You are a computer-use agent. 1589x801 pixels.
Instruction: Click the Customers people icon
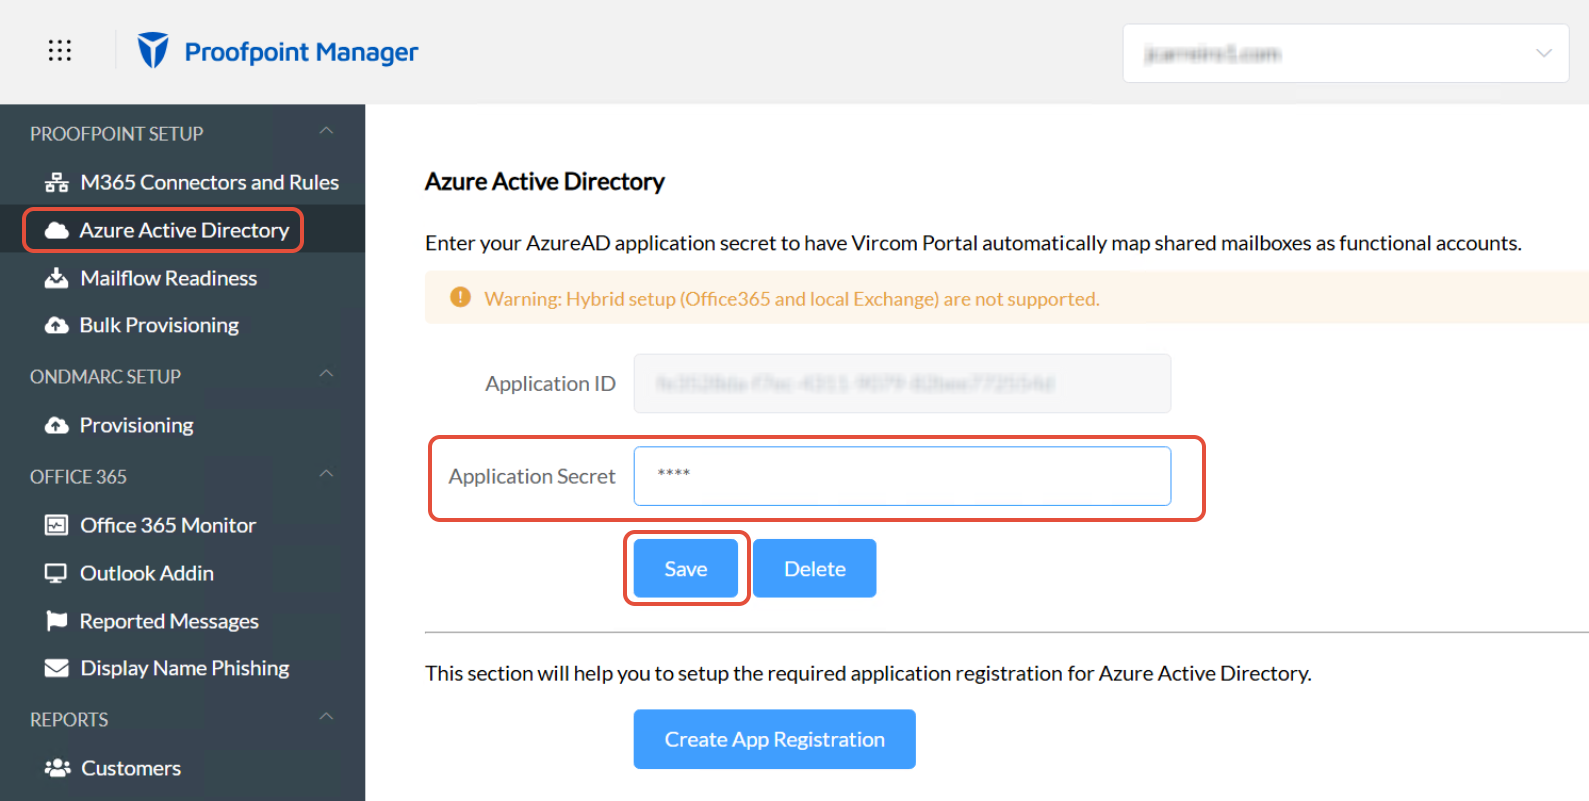coord(57,768)
